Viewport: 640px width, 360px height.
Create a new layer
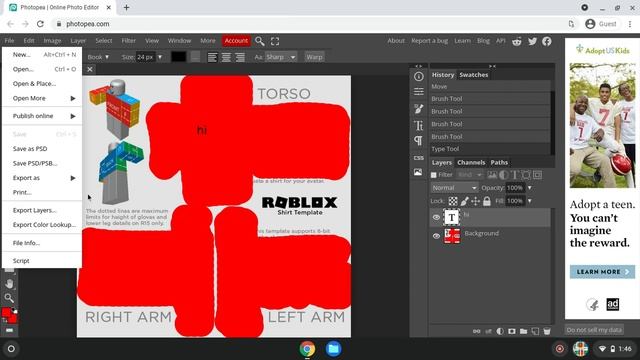point(535,331)
